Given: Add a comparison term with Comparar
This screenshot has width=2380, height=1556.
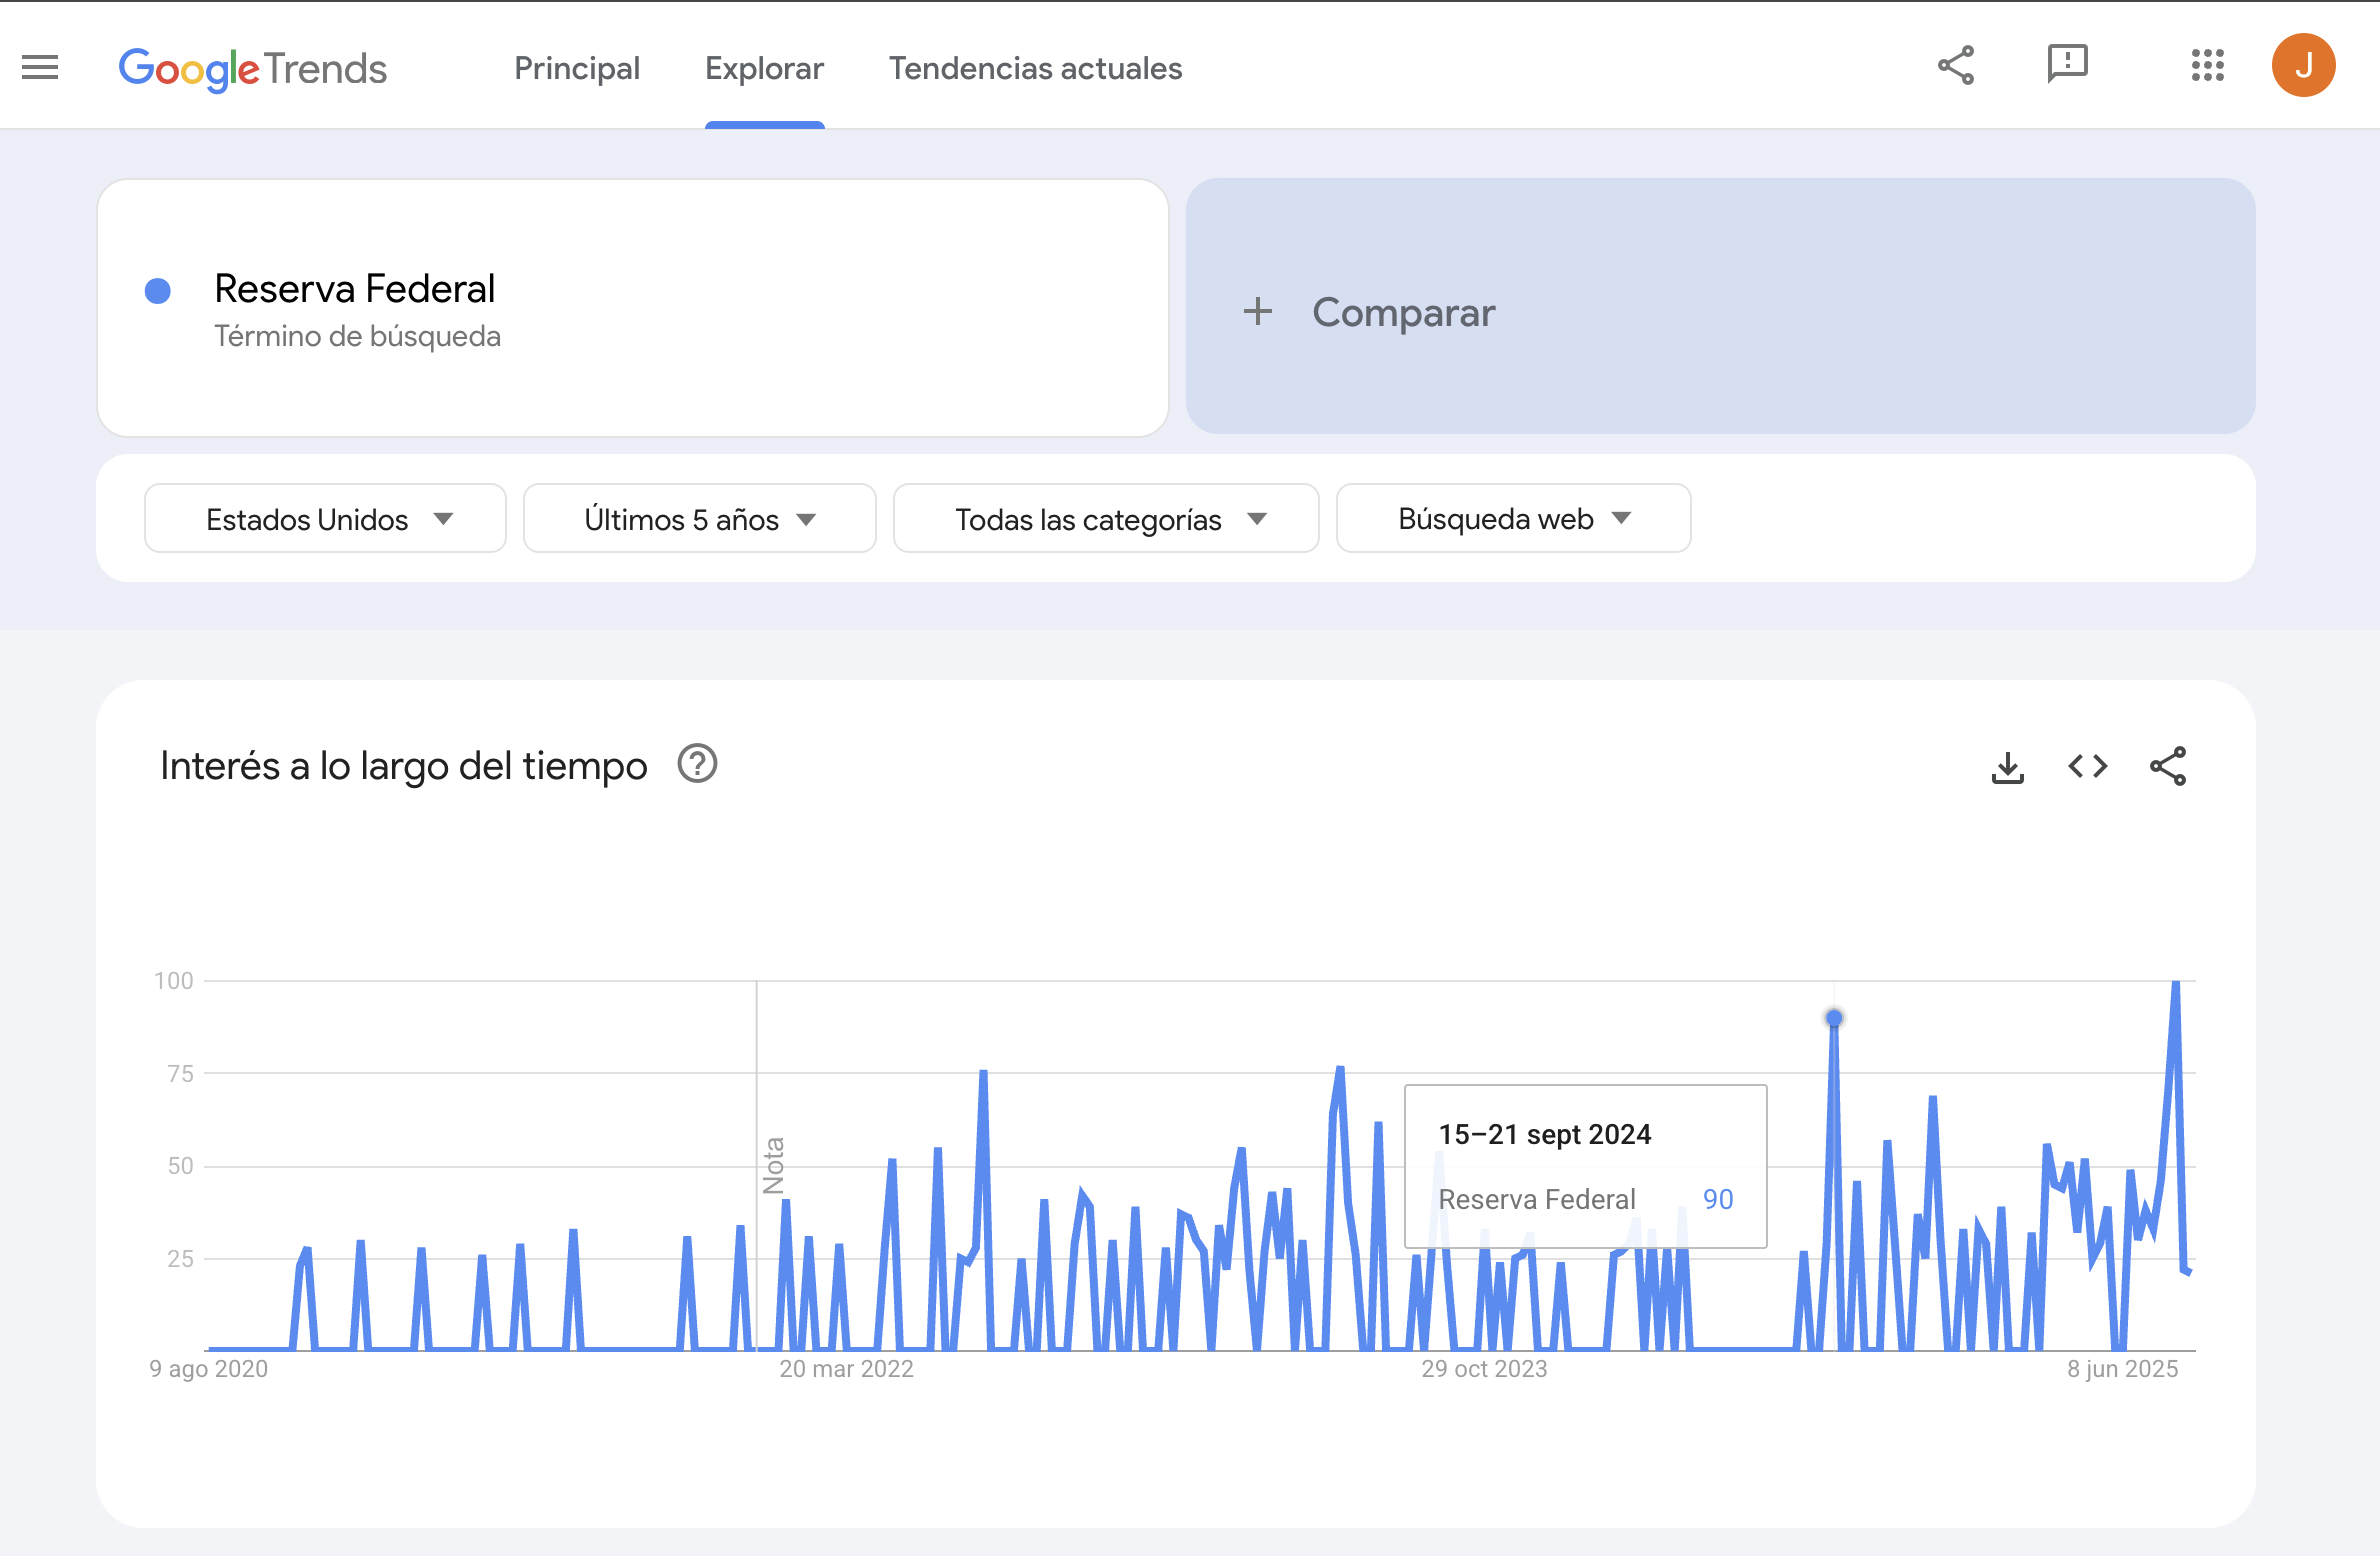Looking at the screenshot, I should tap(1720, 307).
